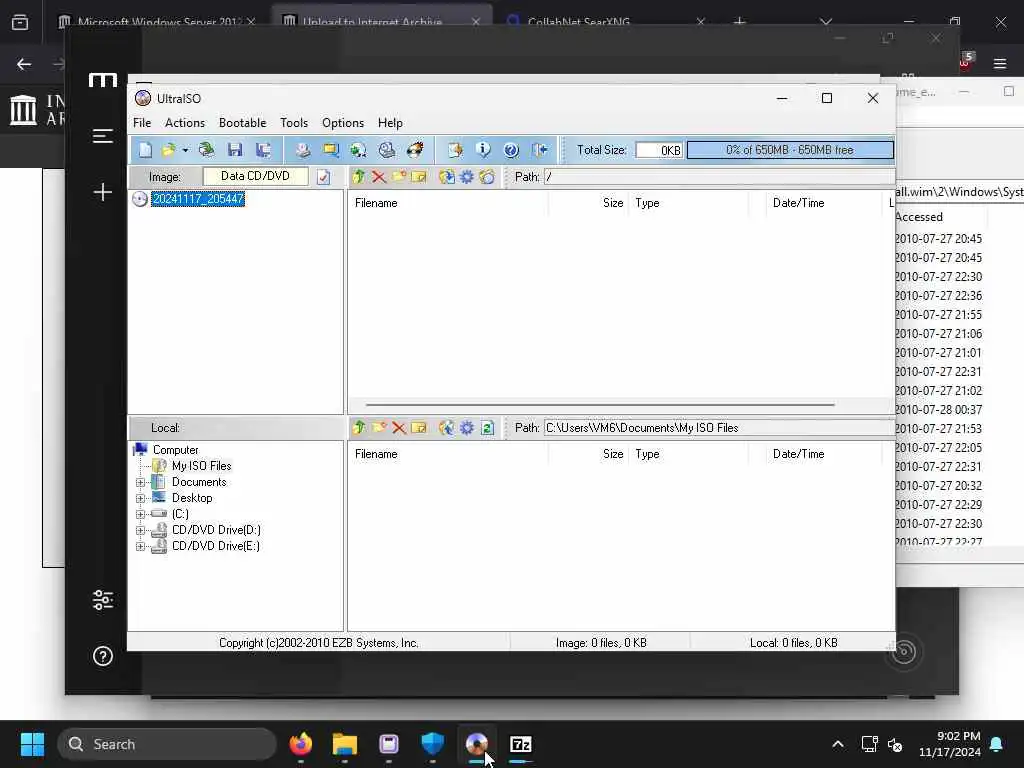Click the Burn CD/DVD Image icon
Image resolution: width=1024 pixels, height=768 pixels.
coord(415,150)
